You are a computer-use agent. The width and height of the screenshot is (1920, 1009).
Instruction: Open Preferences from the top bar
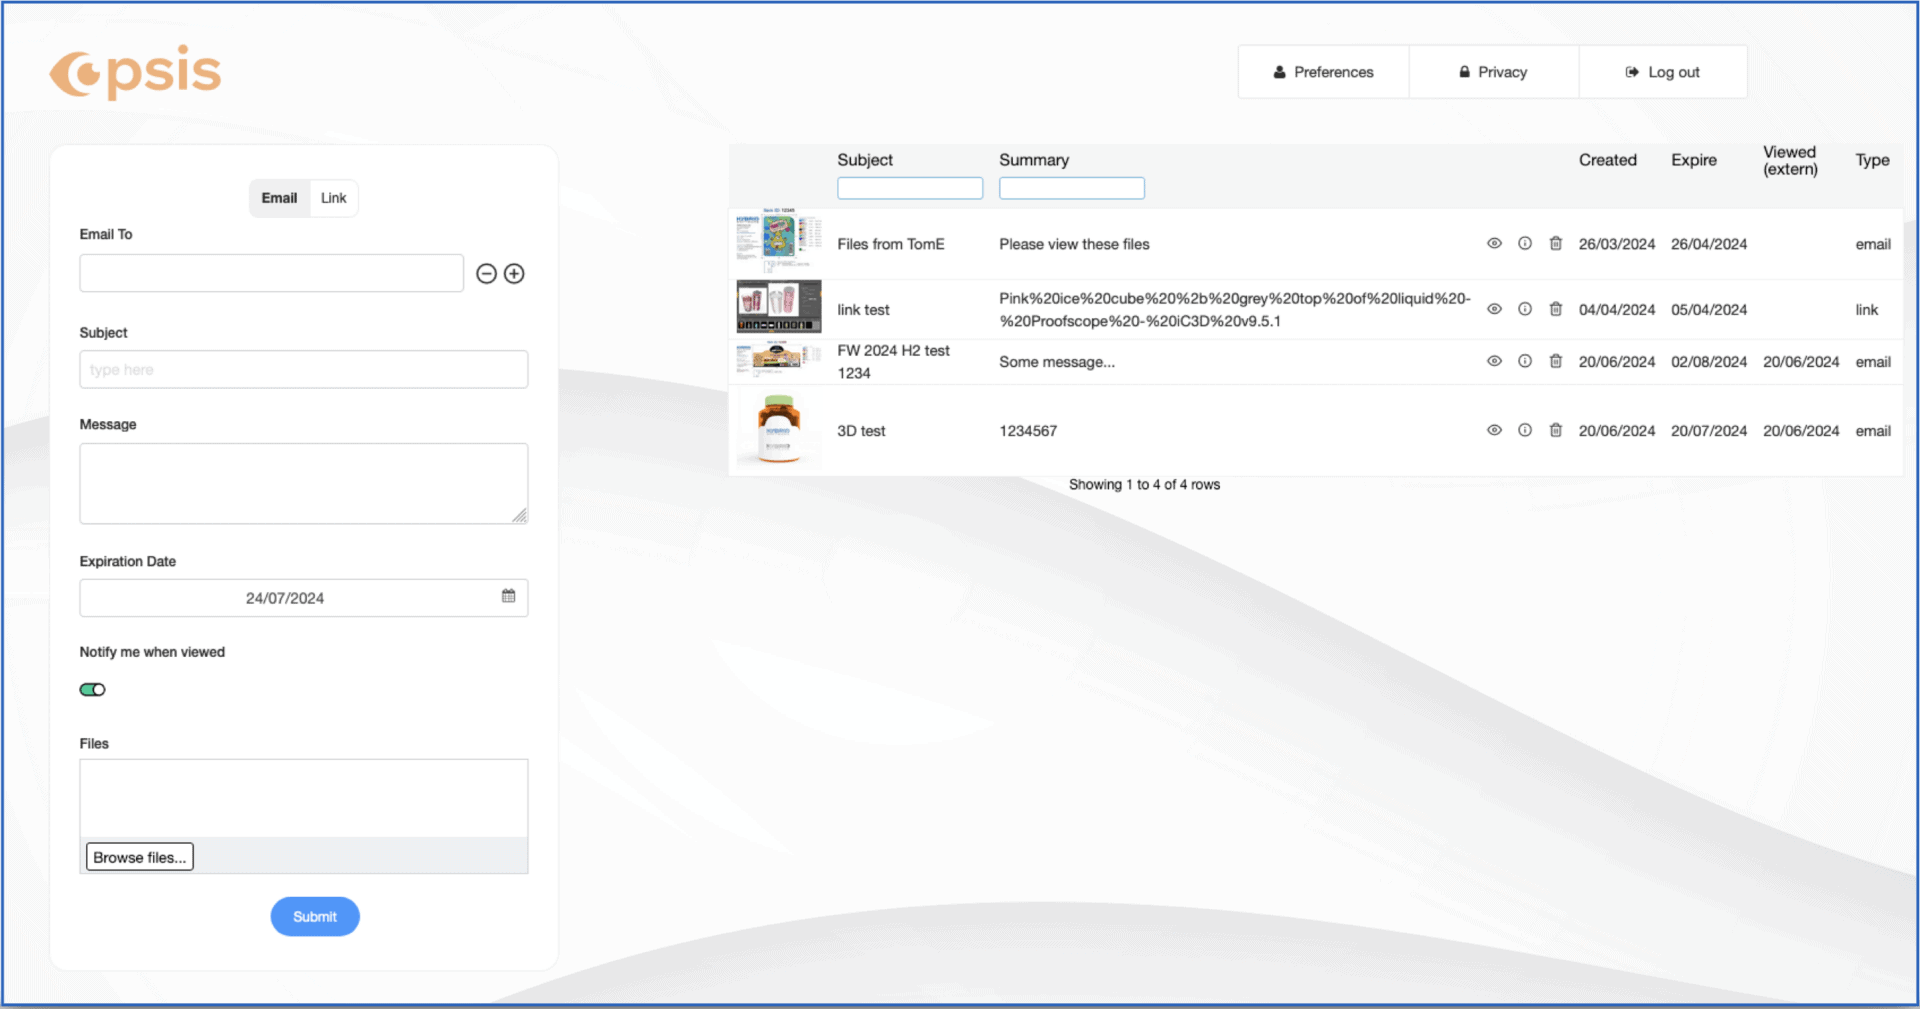click(1323, 72)
